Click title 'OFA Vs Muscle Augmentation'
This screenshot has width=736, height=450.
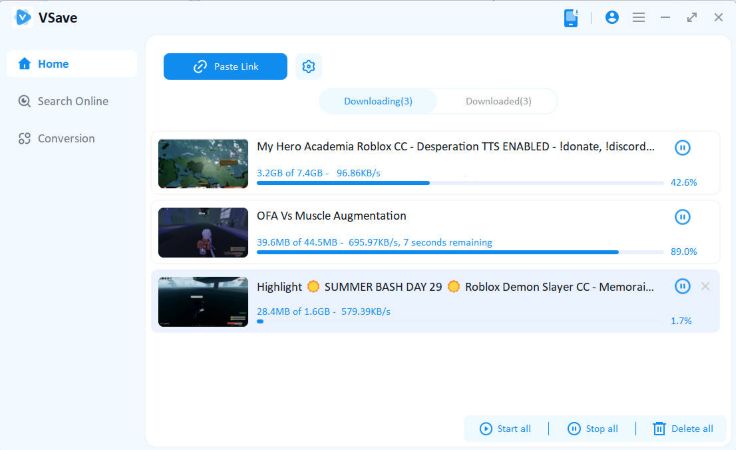point(331,216)
